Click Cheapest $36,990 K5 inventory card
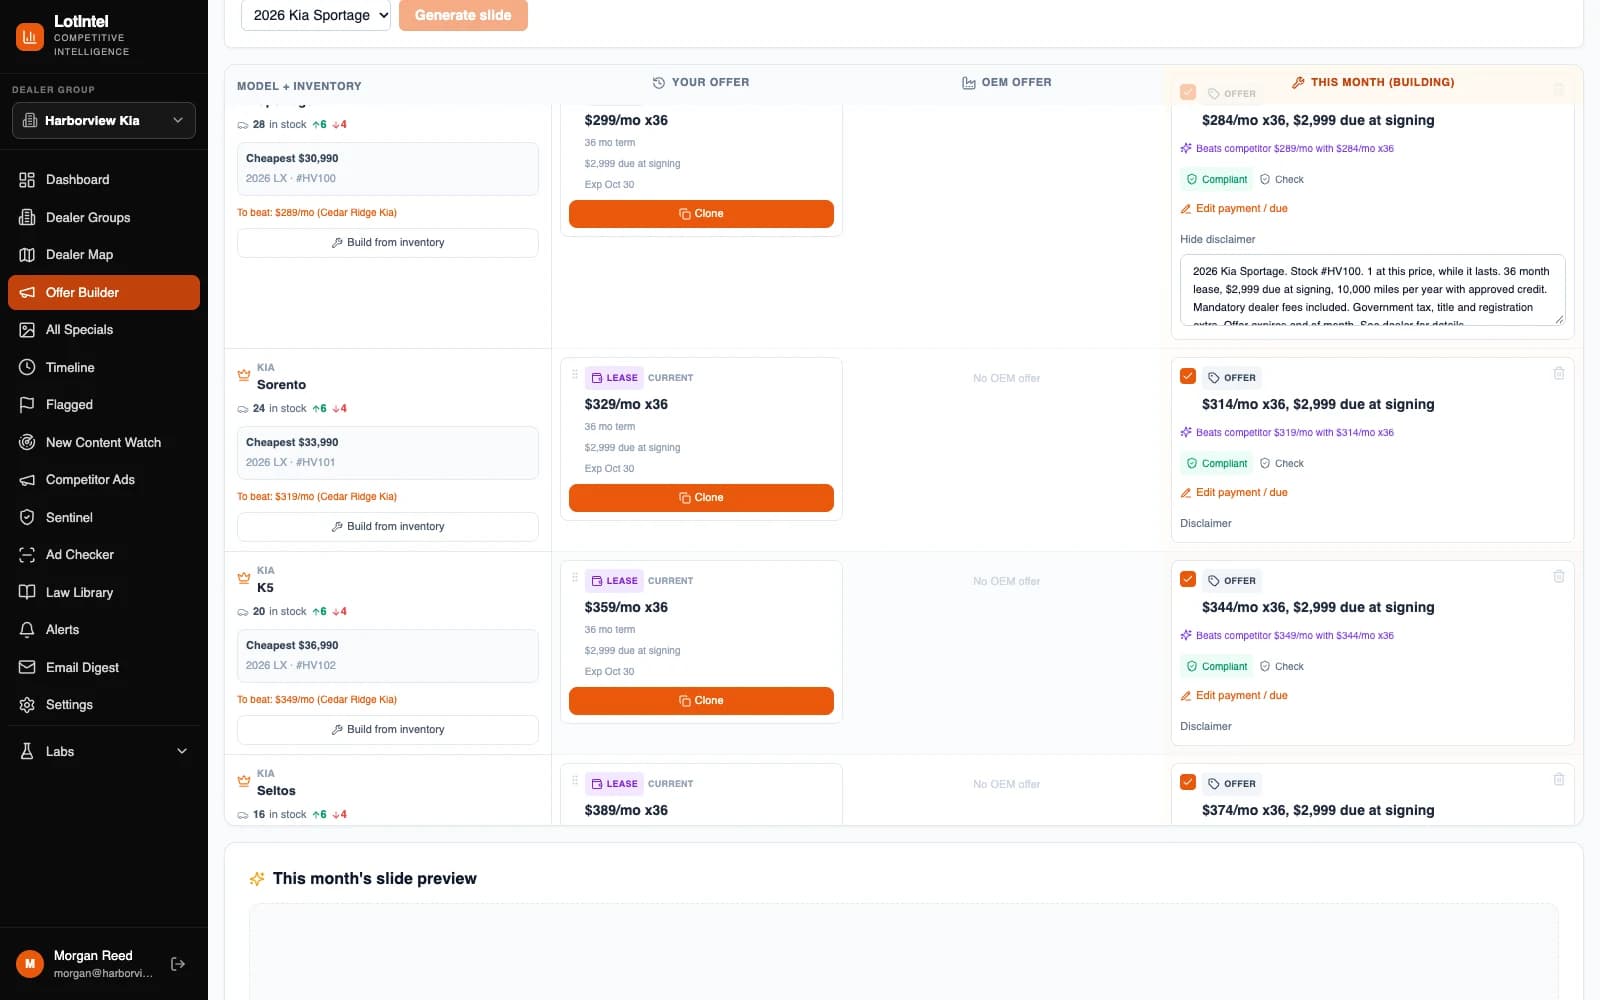The image size is (1600, 1000). [388, 656]
